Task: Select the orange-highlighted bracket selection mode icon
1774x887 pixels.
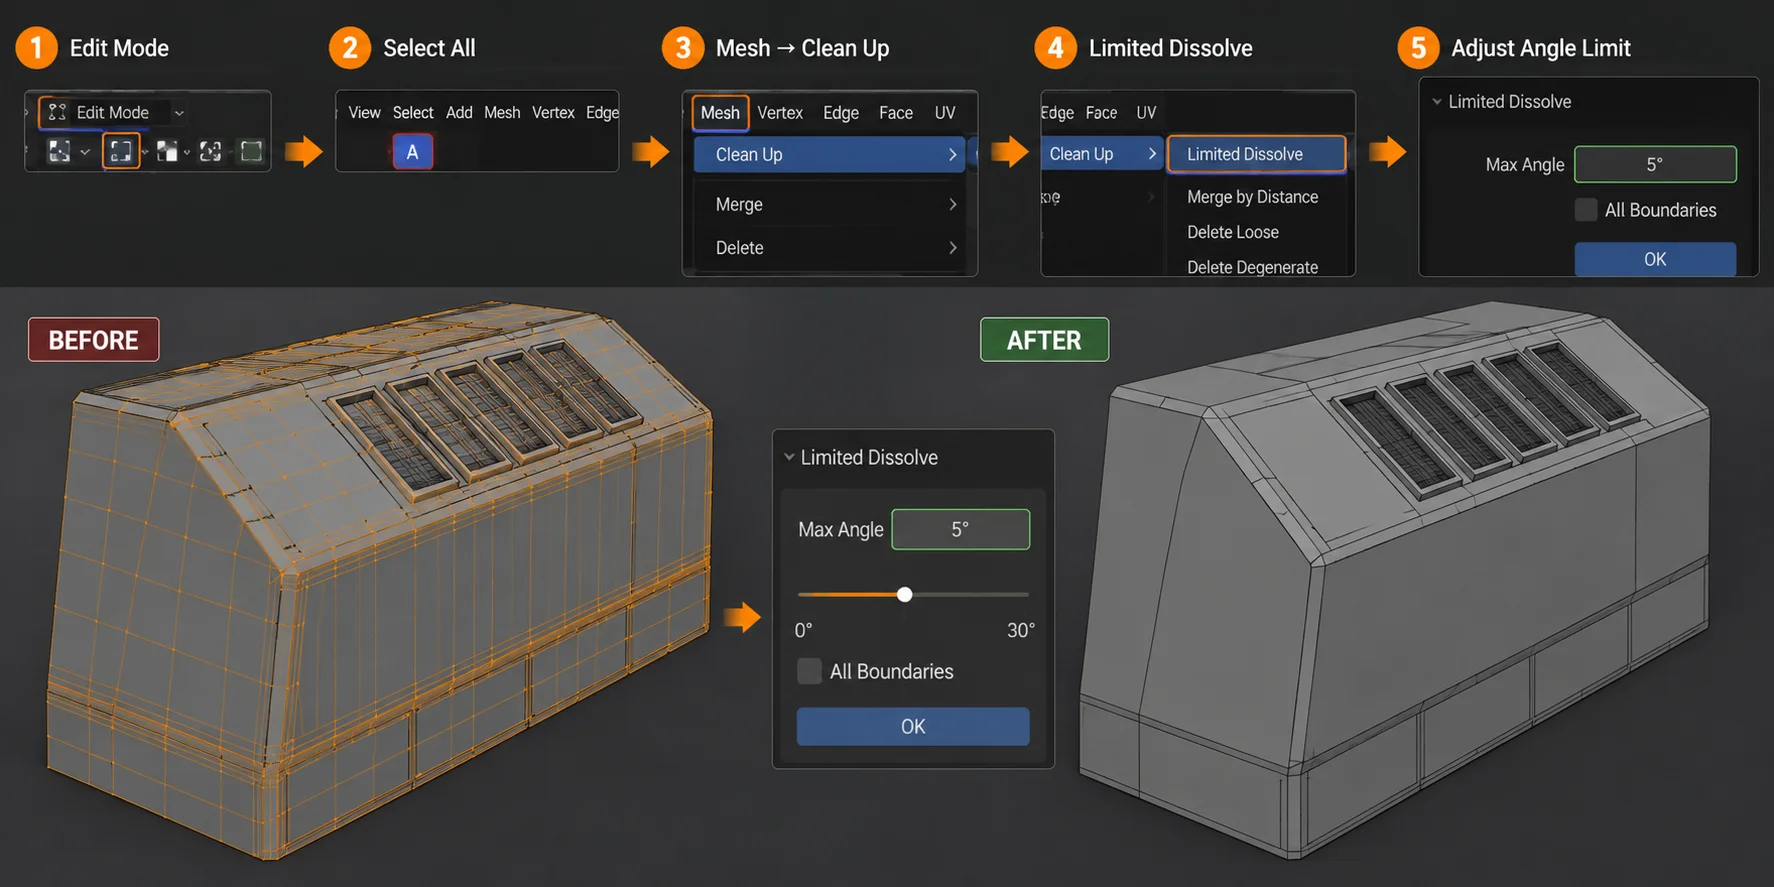Action: pyautogui.click(x=121, y=151)
